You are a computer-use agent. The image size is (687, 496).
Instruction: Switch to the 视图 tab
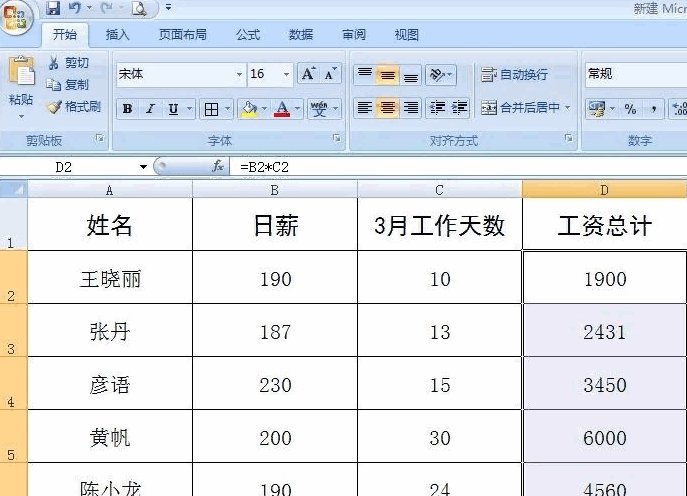click(407, 35)
